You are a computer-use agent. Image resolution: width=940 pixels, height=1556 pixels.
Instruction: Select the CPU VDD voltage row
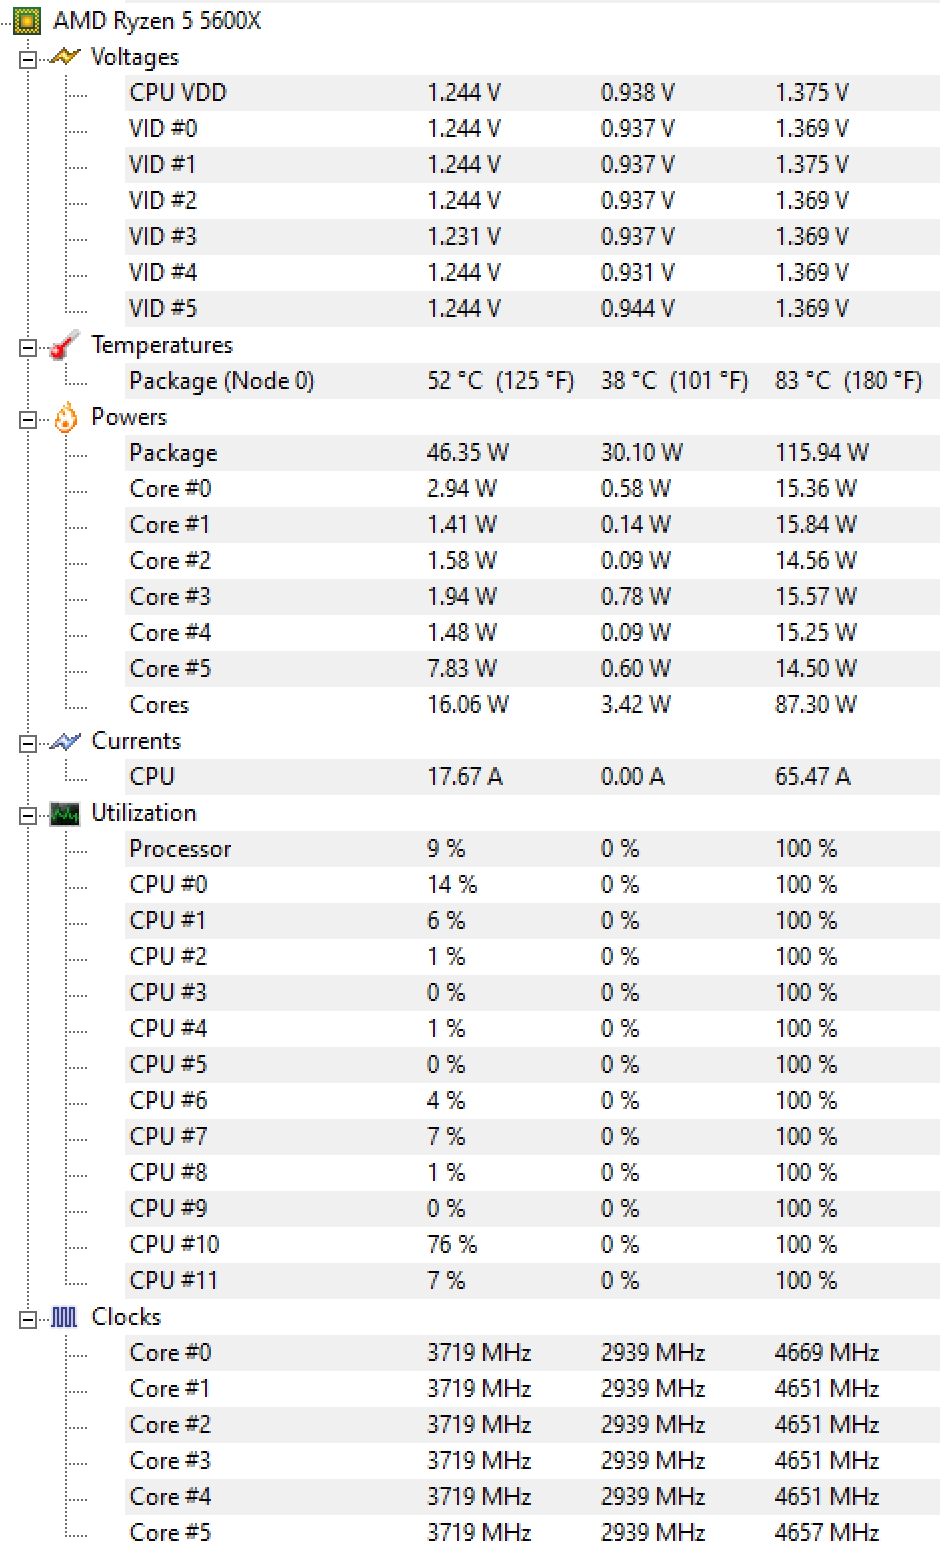pos(532,93)
